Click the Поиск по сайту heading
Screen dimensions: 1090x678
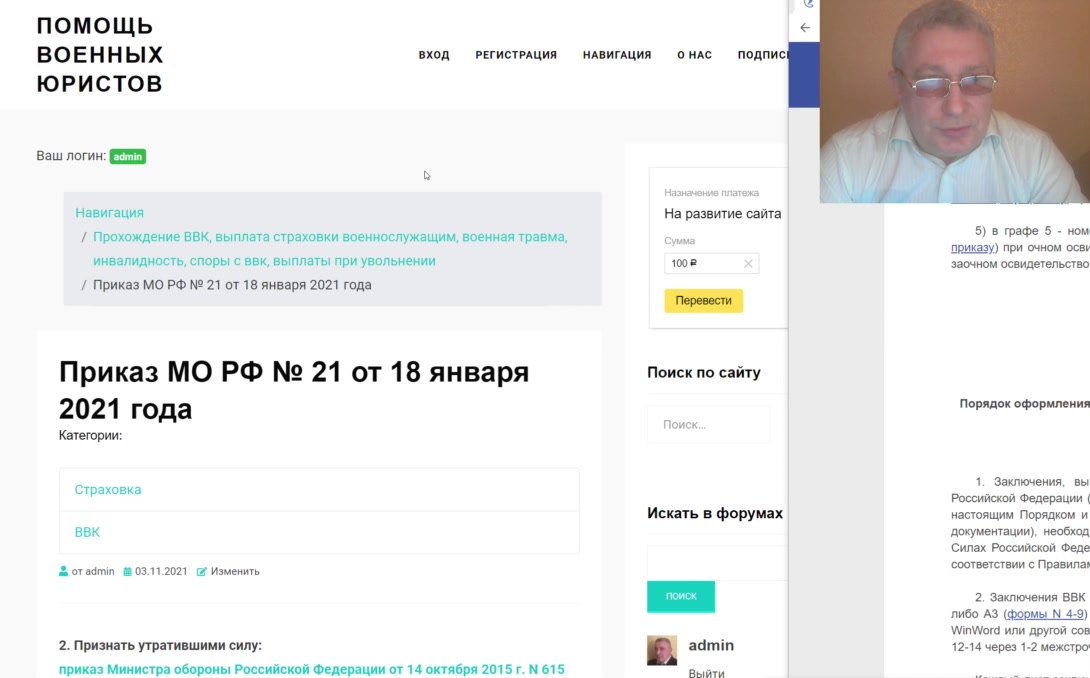[703, 373]
